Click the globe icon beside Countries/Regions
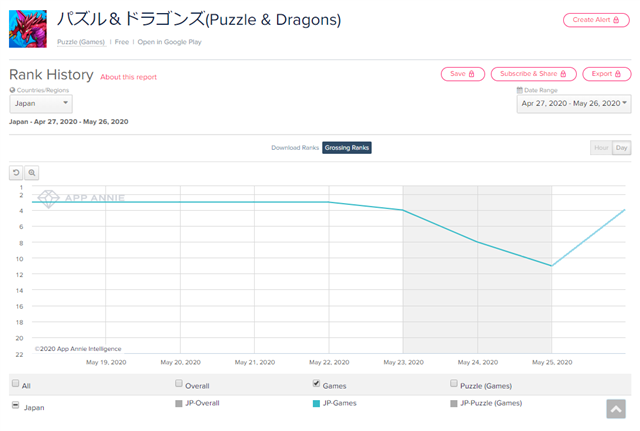The width and height of the screenshot is (640, 431). pos(12,90)
